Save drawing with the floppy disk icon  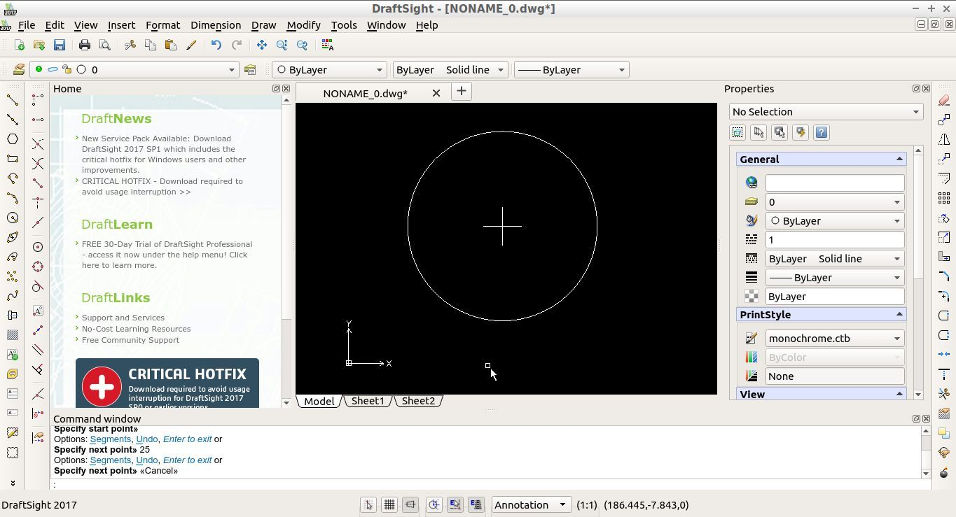pos(59,45)
